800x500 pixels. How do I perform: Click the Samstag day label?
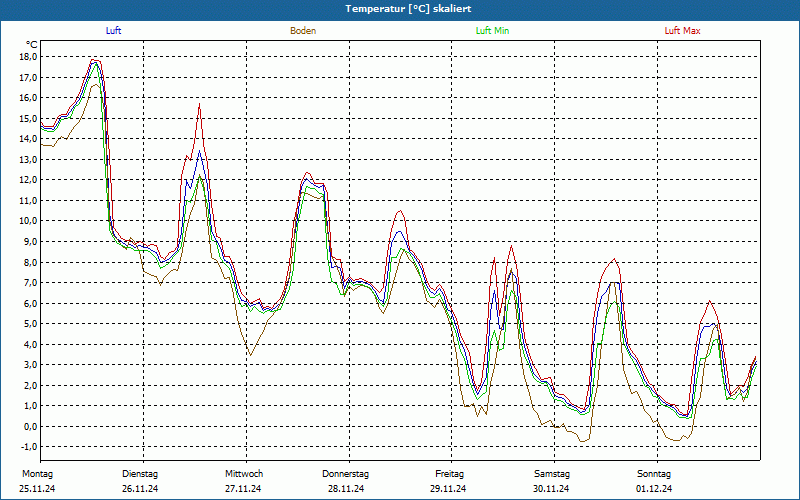(x=552, y=474)
